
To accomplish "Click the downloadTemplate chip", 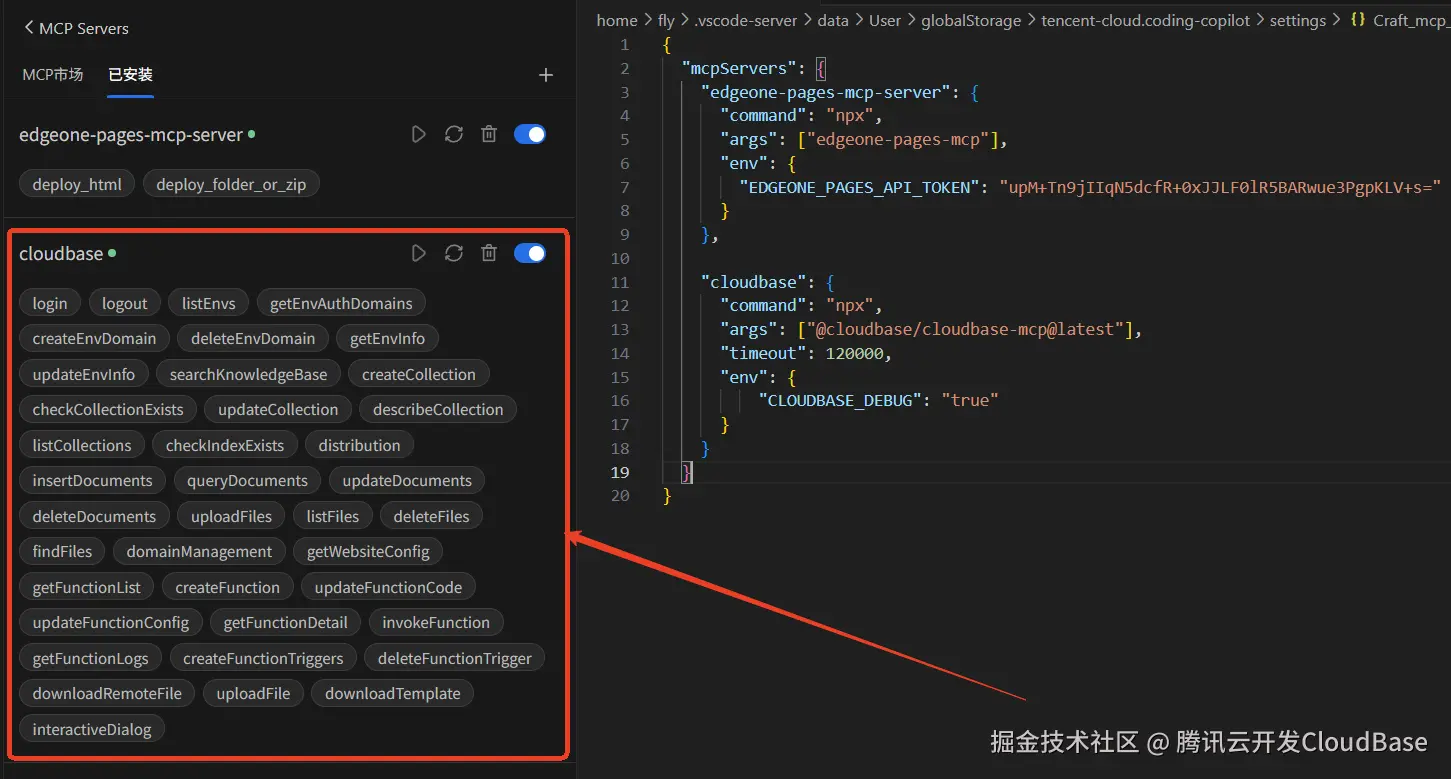I will point(393,693).
